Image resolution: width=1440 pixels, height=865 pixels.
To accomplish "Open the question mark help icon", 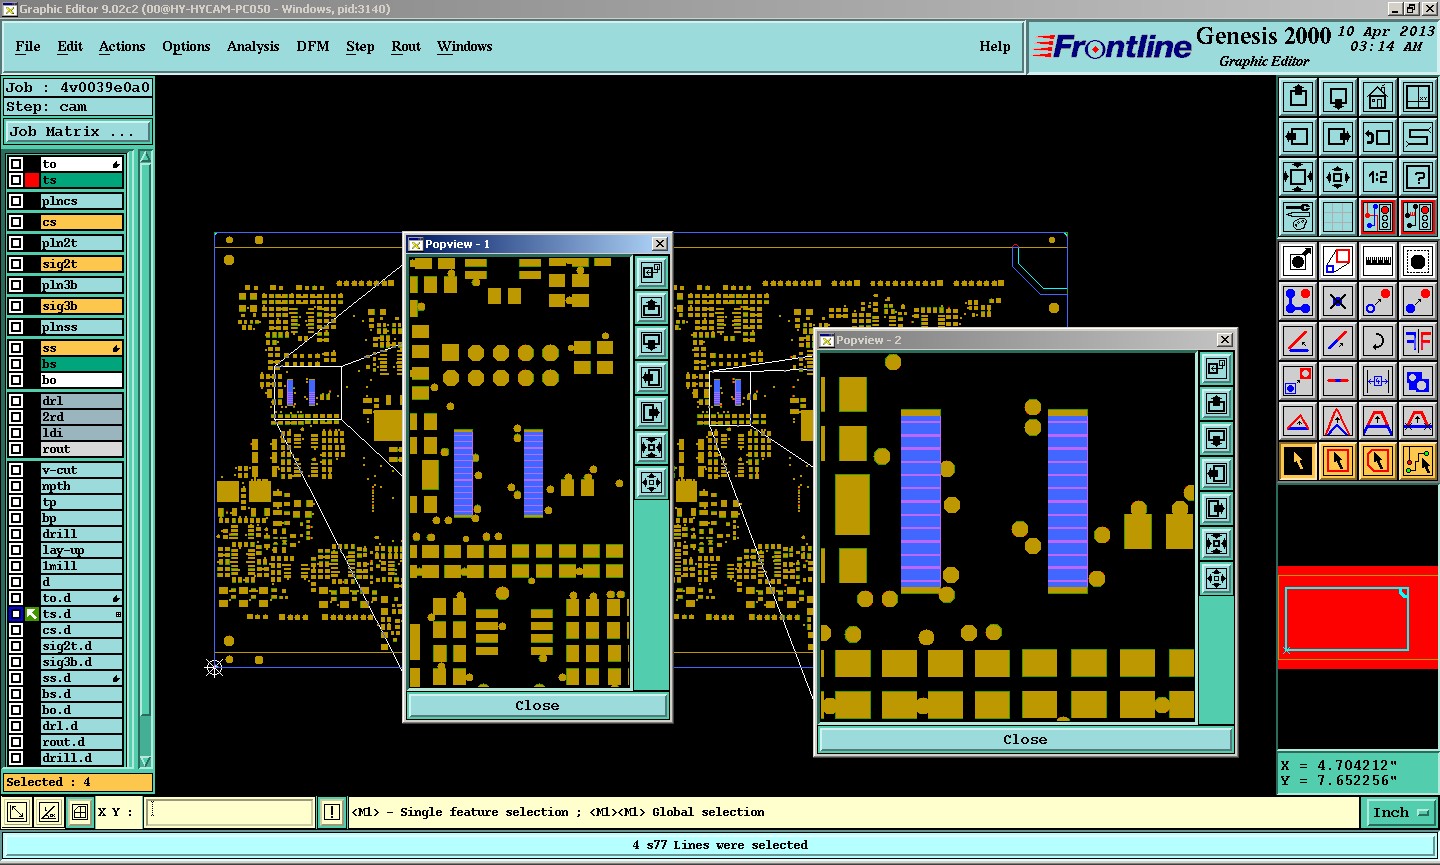I will [1418, 177].
